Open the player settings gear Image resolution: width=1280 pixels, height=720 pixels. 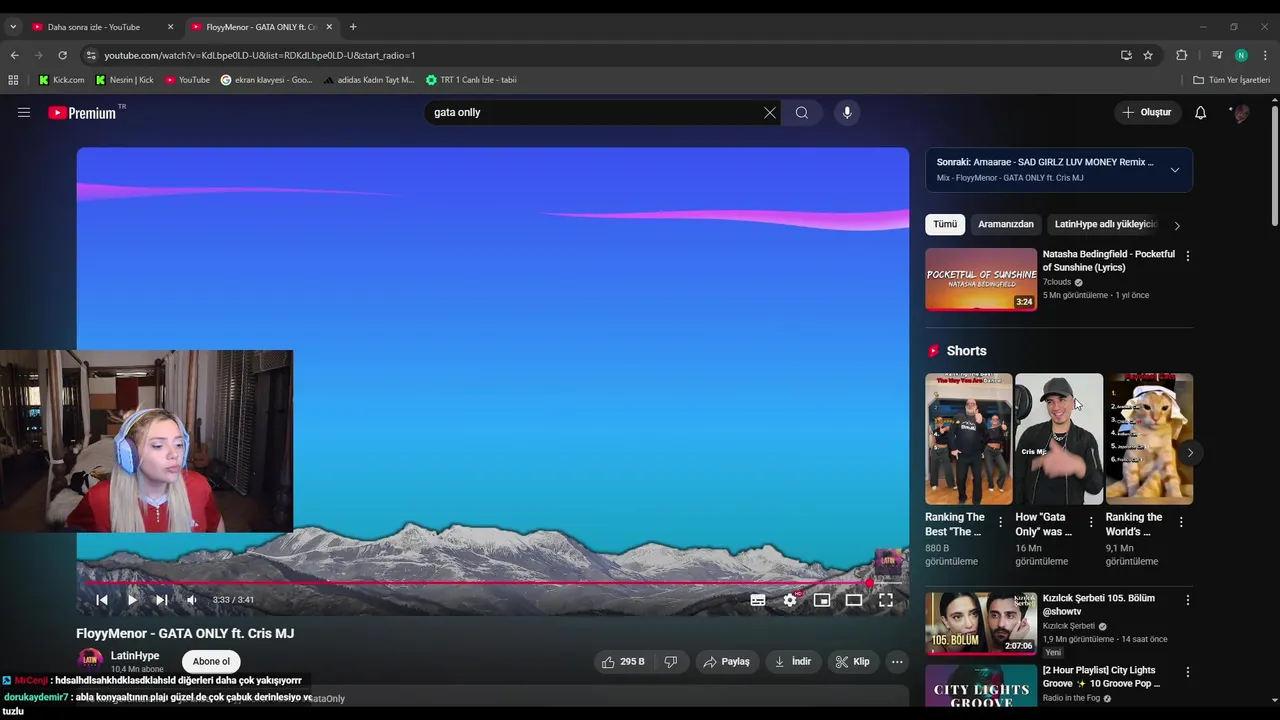pyautogui.click(x=790, y=600)
